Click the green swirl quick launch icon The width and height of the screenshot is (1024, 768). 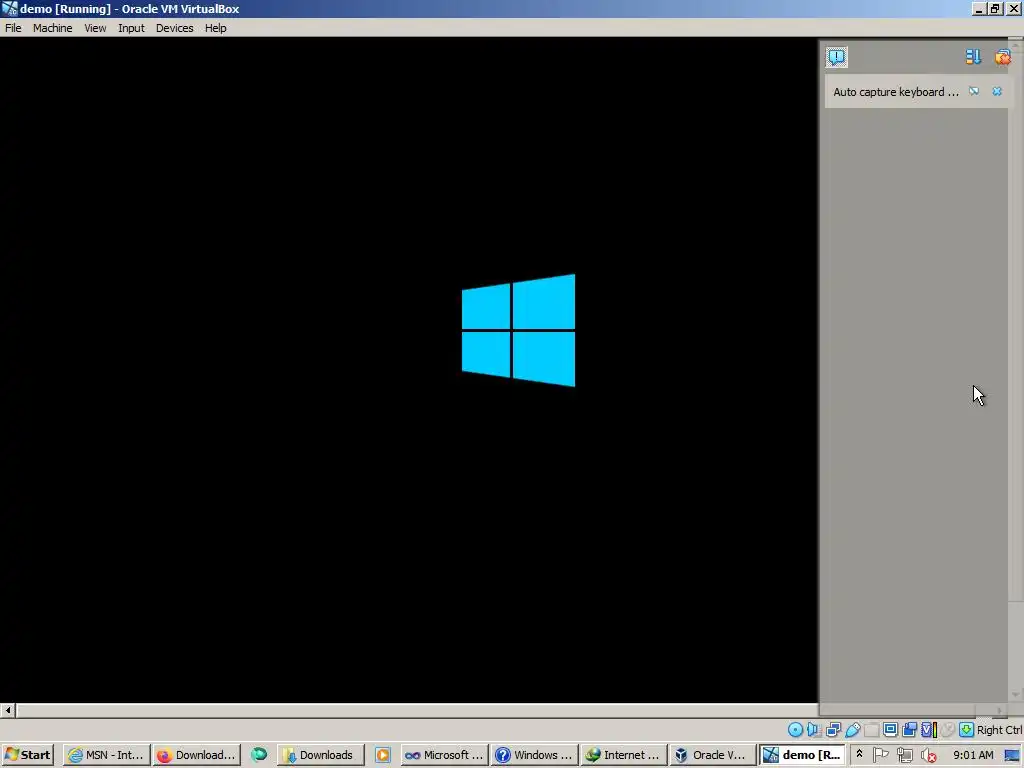pyautogui.click(x=259, y=755)
